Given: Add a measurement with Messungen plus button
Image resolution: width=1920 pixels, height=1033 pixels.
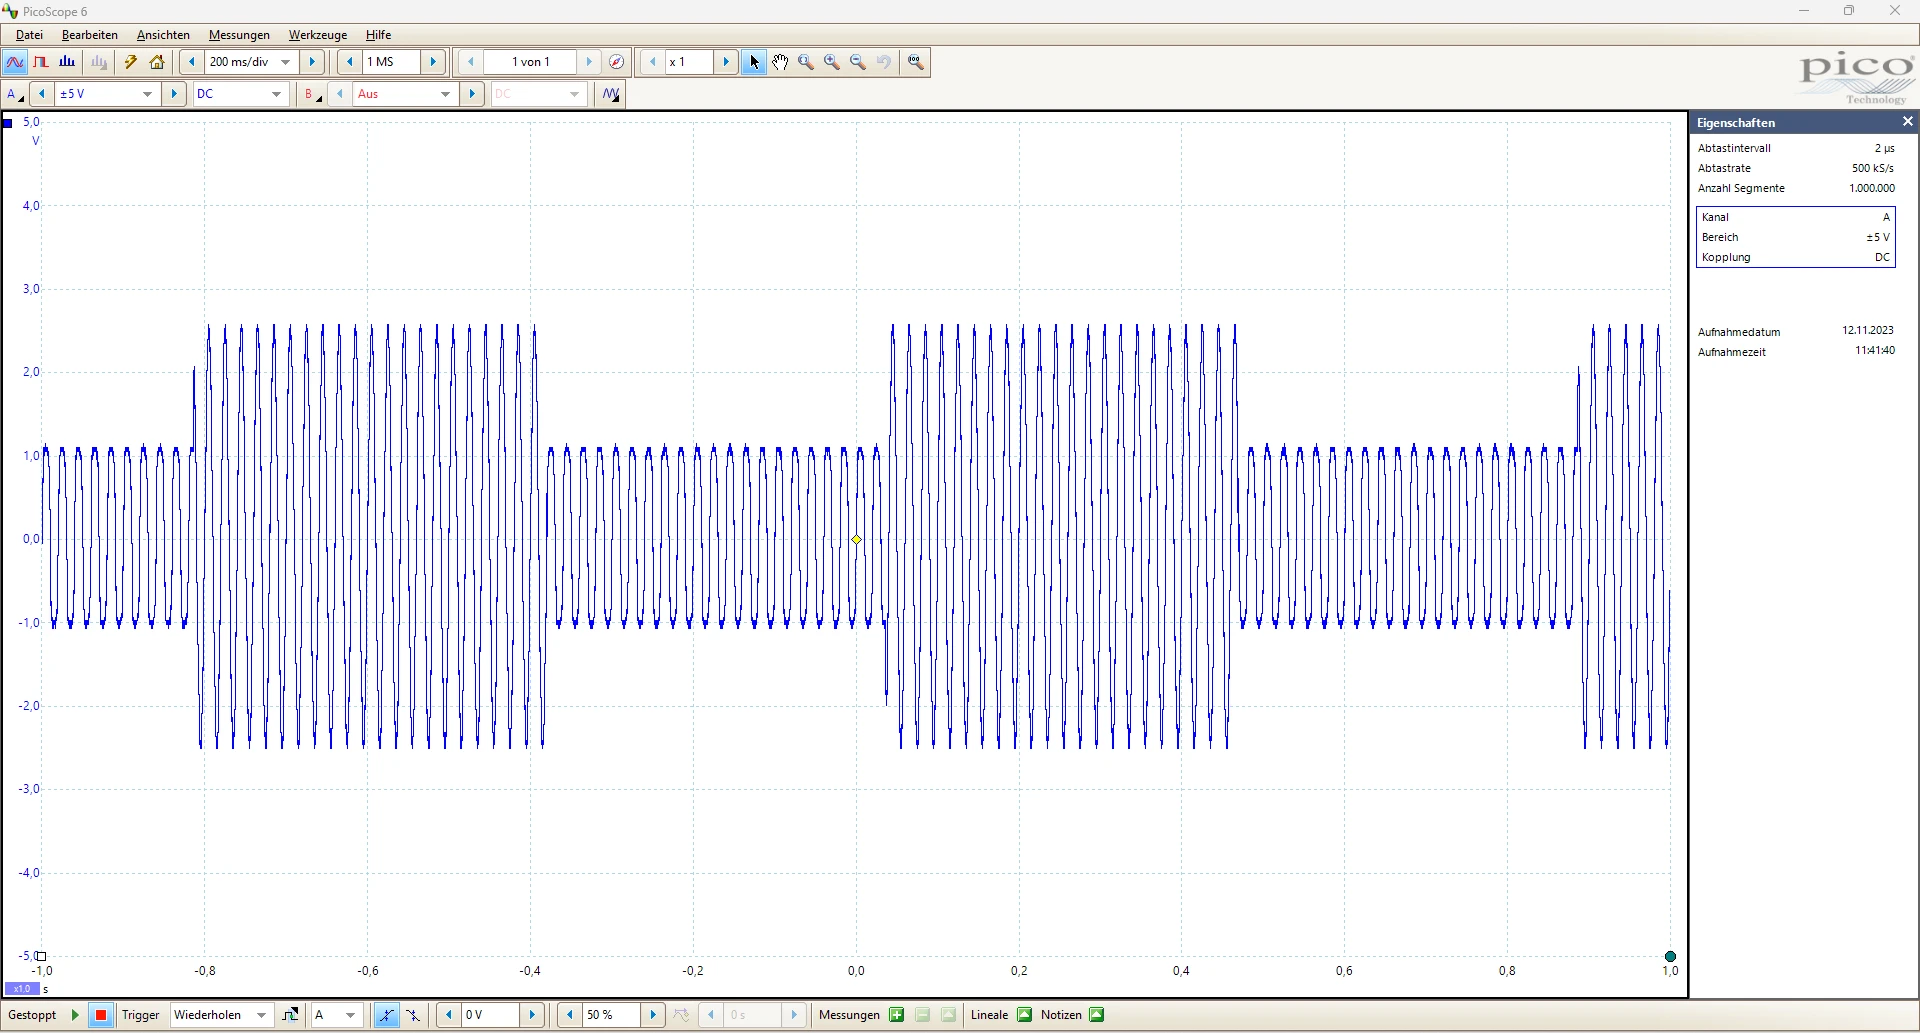Looking at the screenshot, I should coord(897,1015).
